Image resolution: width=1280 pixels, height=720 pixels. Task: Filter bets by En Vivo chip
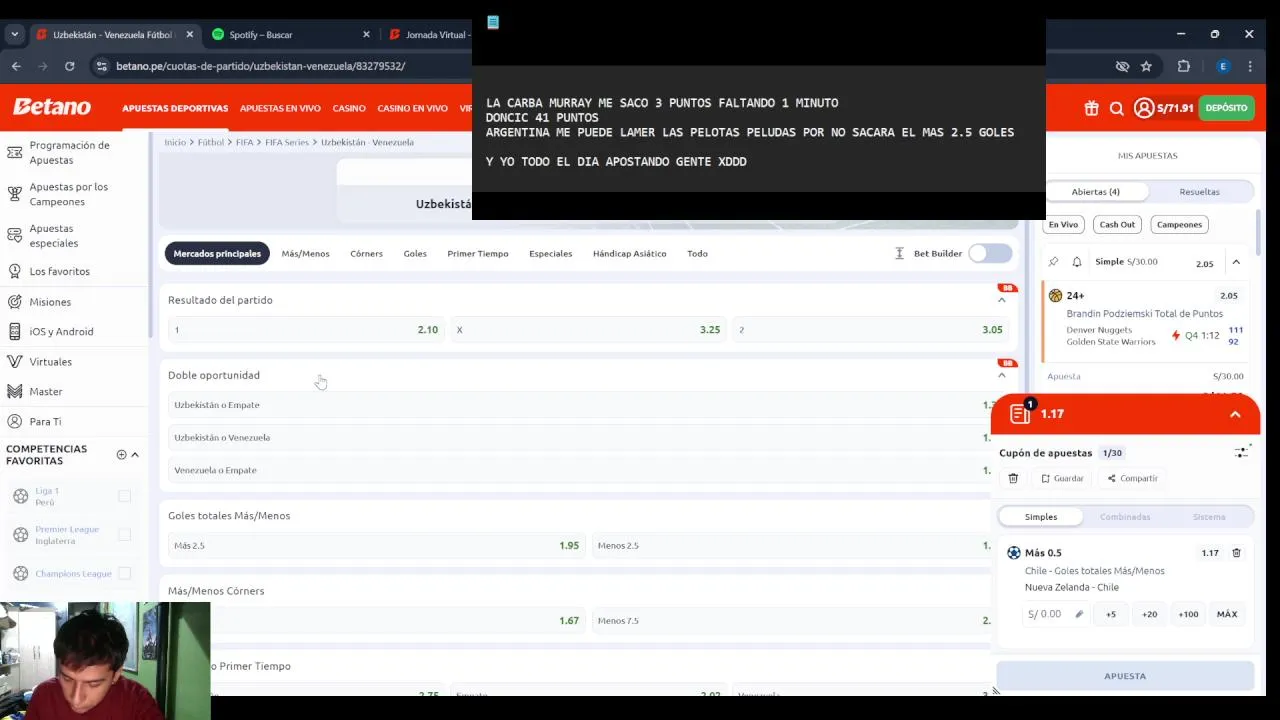click(x=1063, y=224)
